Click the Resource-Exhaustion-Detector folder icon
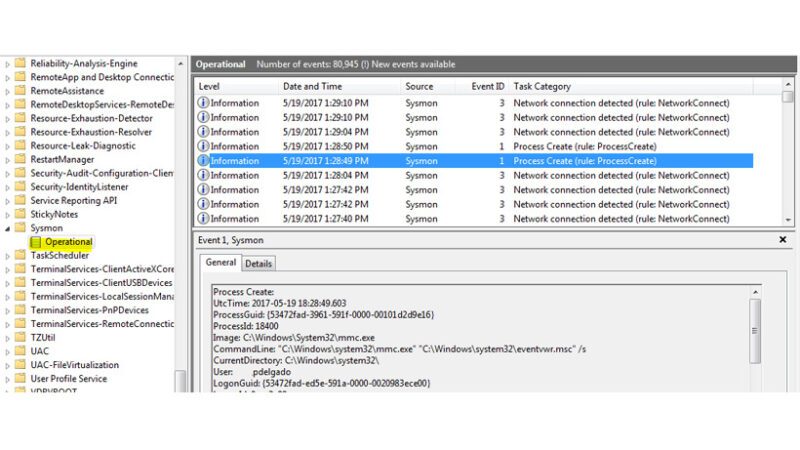 [x=20, y=118]
